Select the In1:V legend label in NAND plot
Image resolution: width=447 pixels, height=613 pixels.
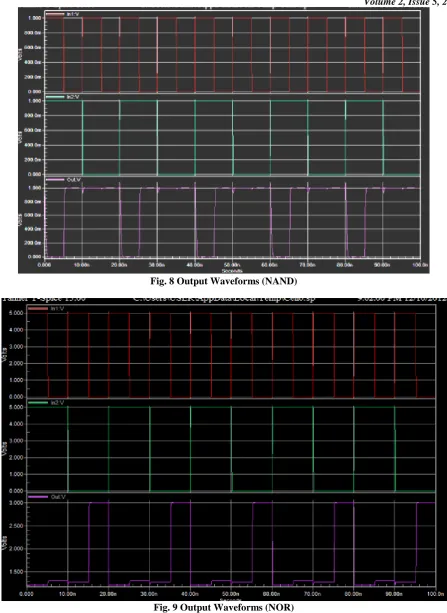[x=72, y=14]
